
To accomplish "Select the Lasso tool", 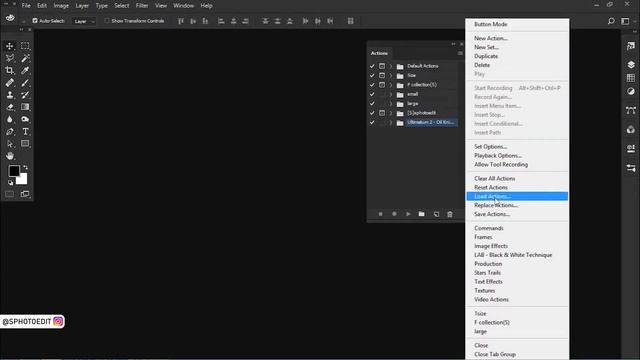I will tap(10, 58).
